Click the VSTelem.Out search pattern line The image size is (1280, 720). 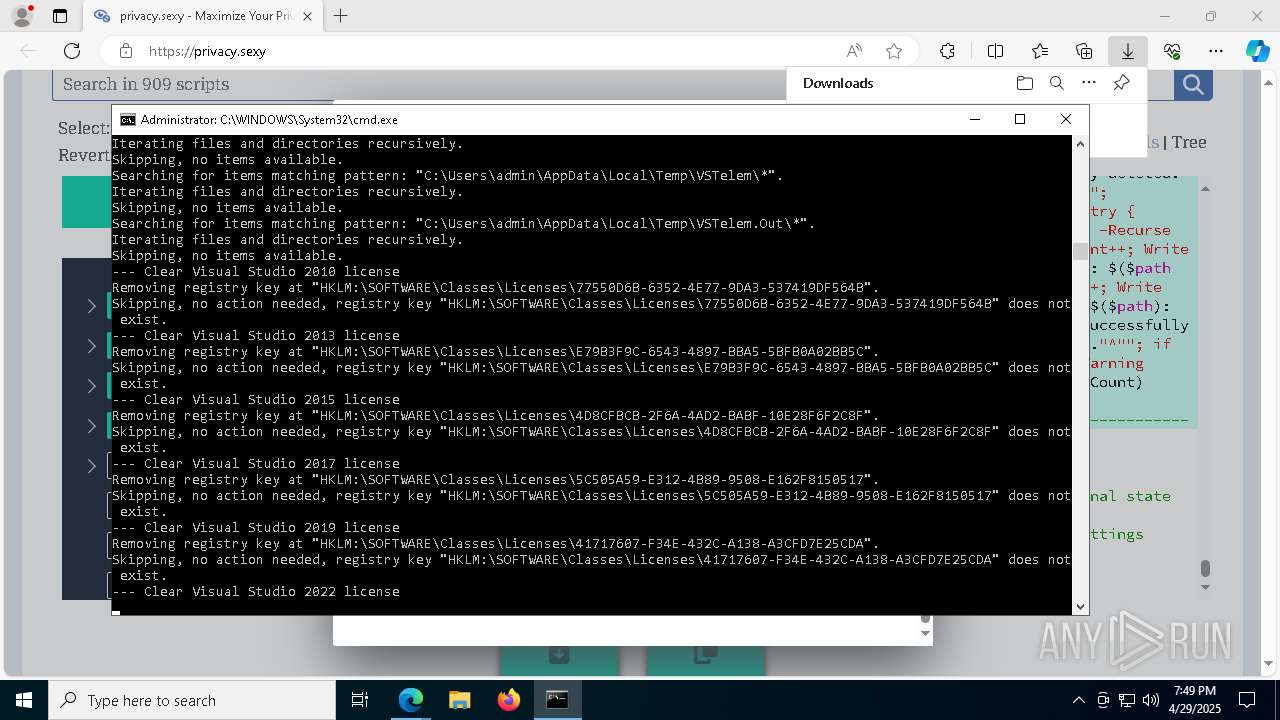click(x=463, y=223)
